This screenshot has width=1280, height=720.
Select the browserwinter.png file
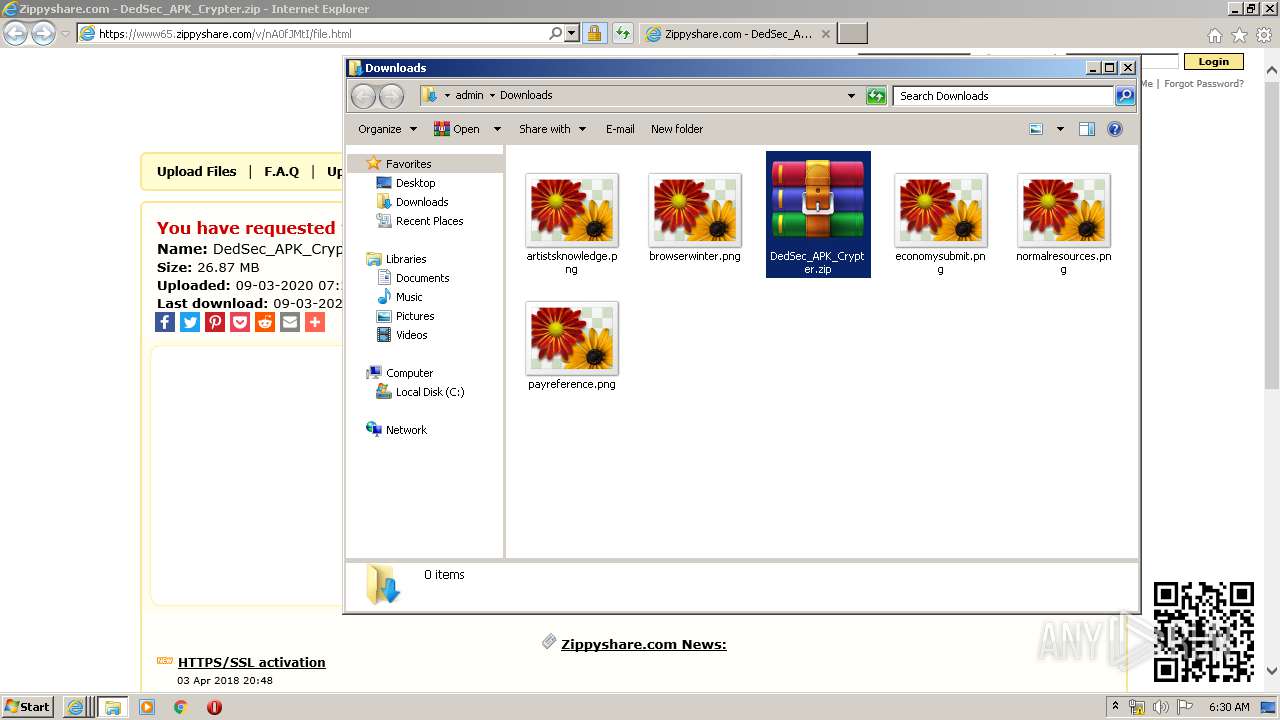695,218
